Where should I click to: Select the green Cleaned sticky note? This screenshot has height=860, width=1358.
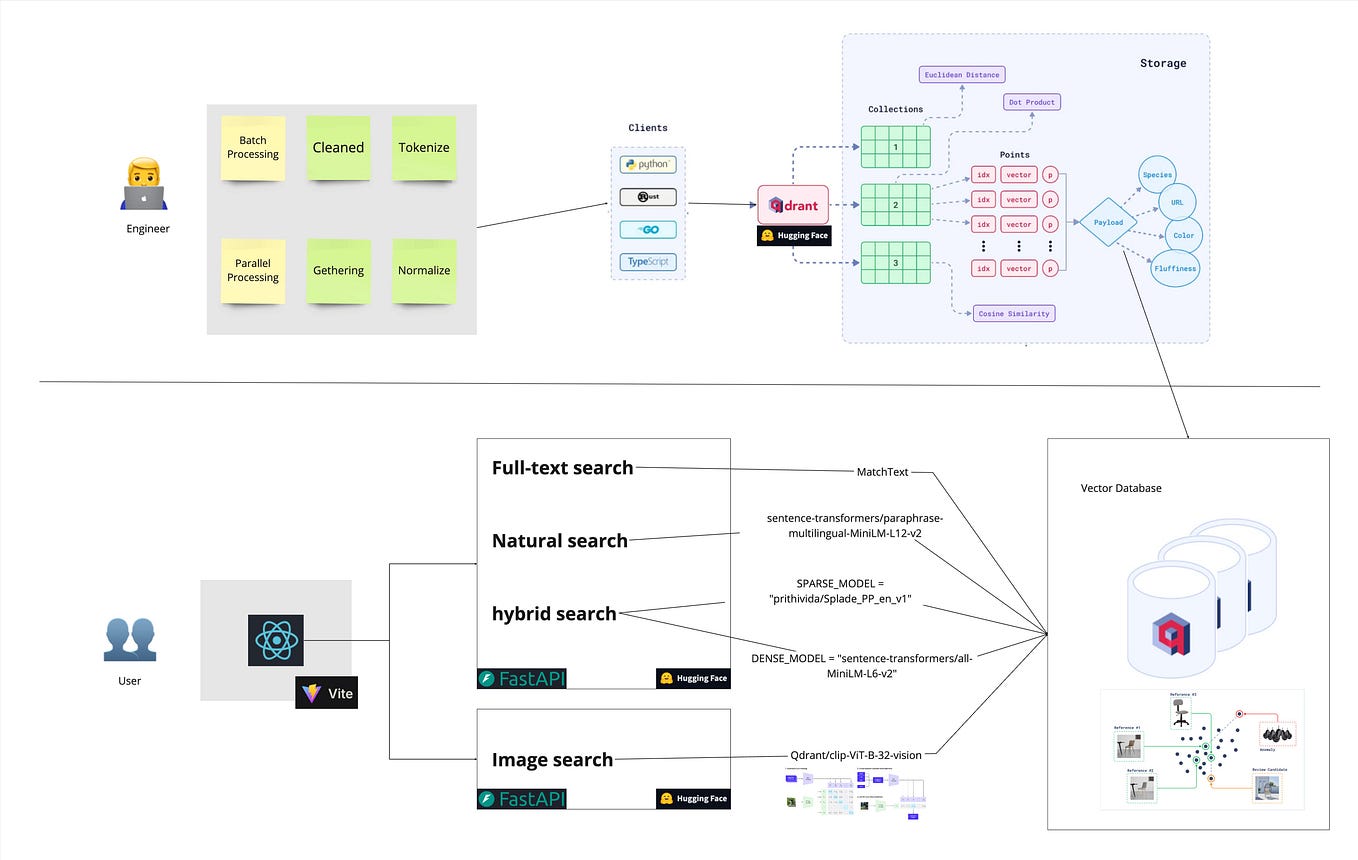[x=338, y=147]
